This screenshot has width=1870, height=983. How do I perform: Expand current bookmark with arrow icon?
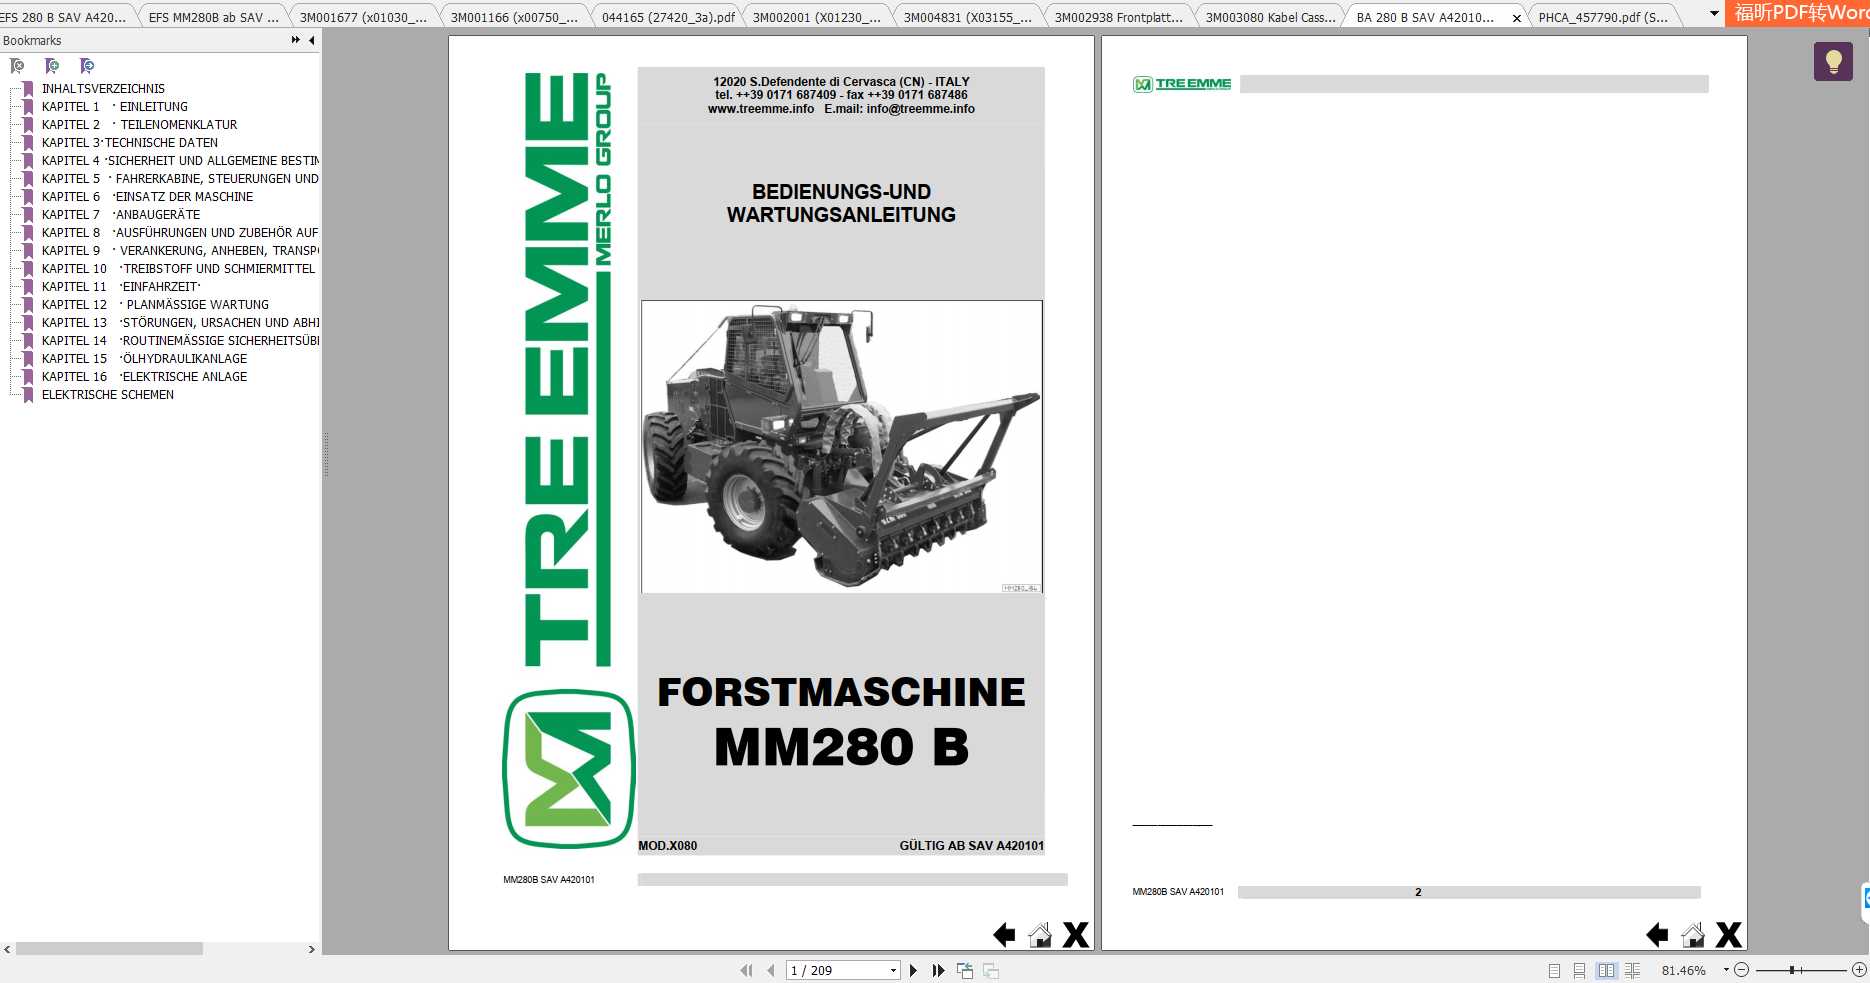click(87, 65)
